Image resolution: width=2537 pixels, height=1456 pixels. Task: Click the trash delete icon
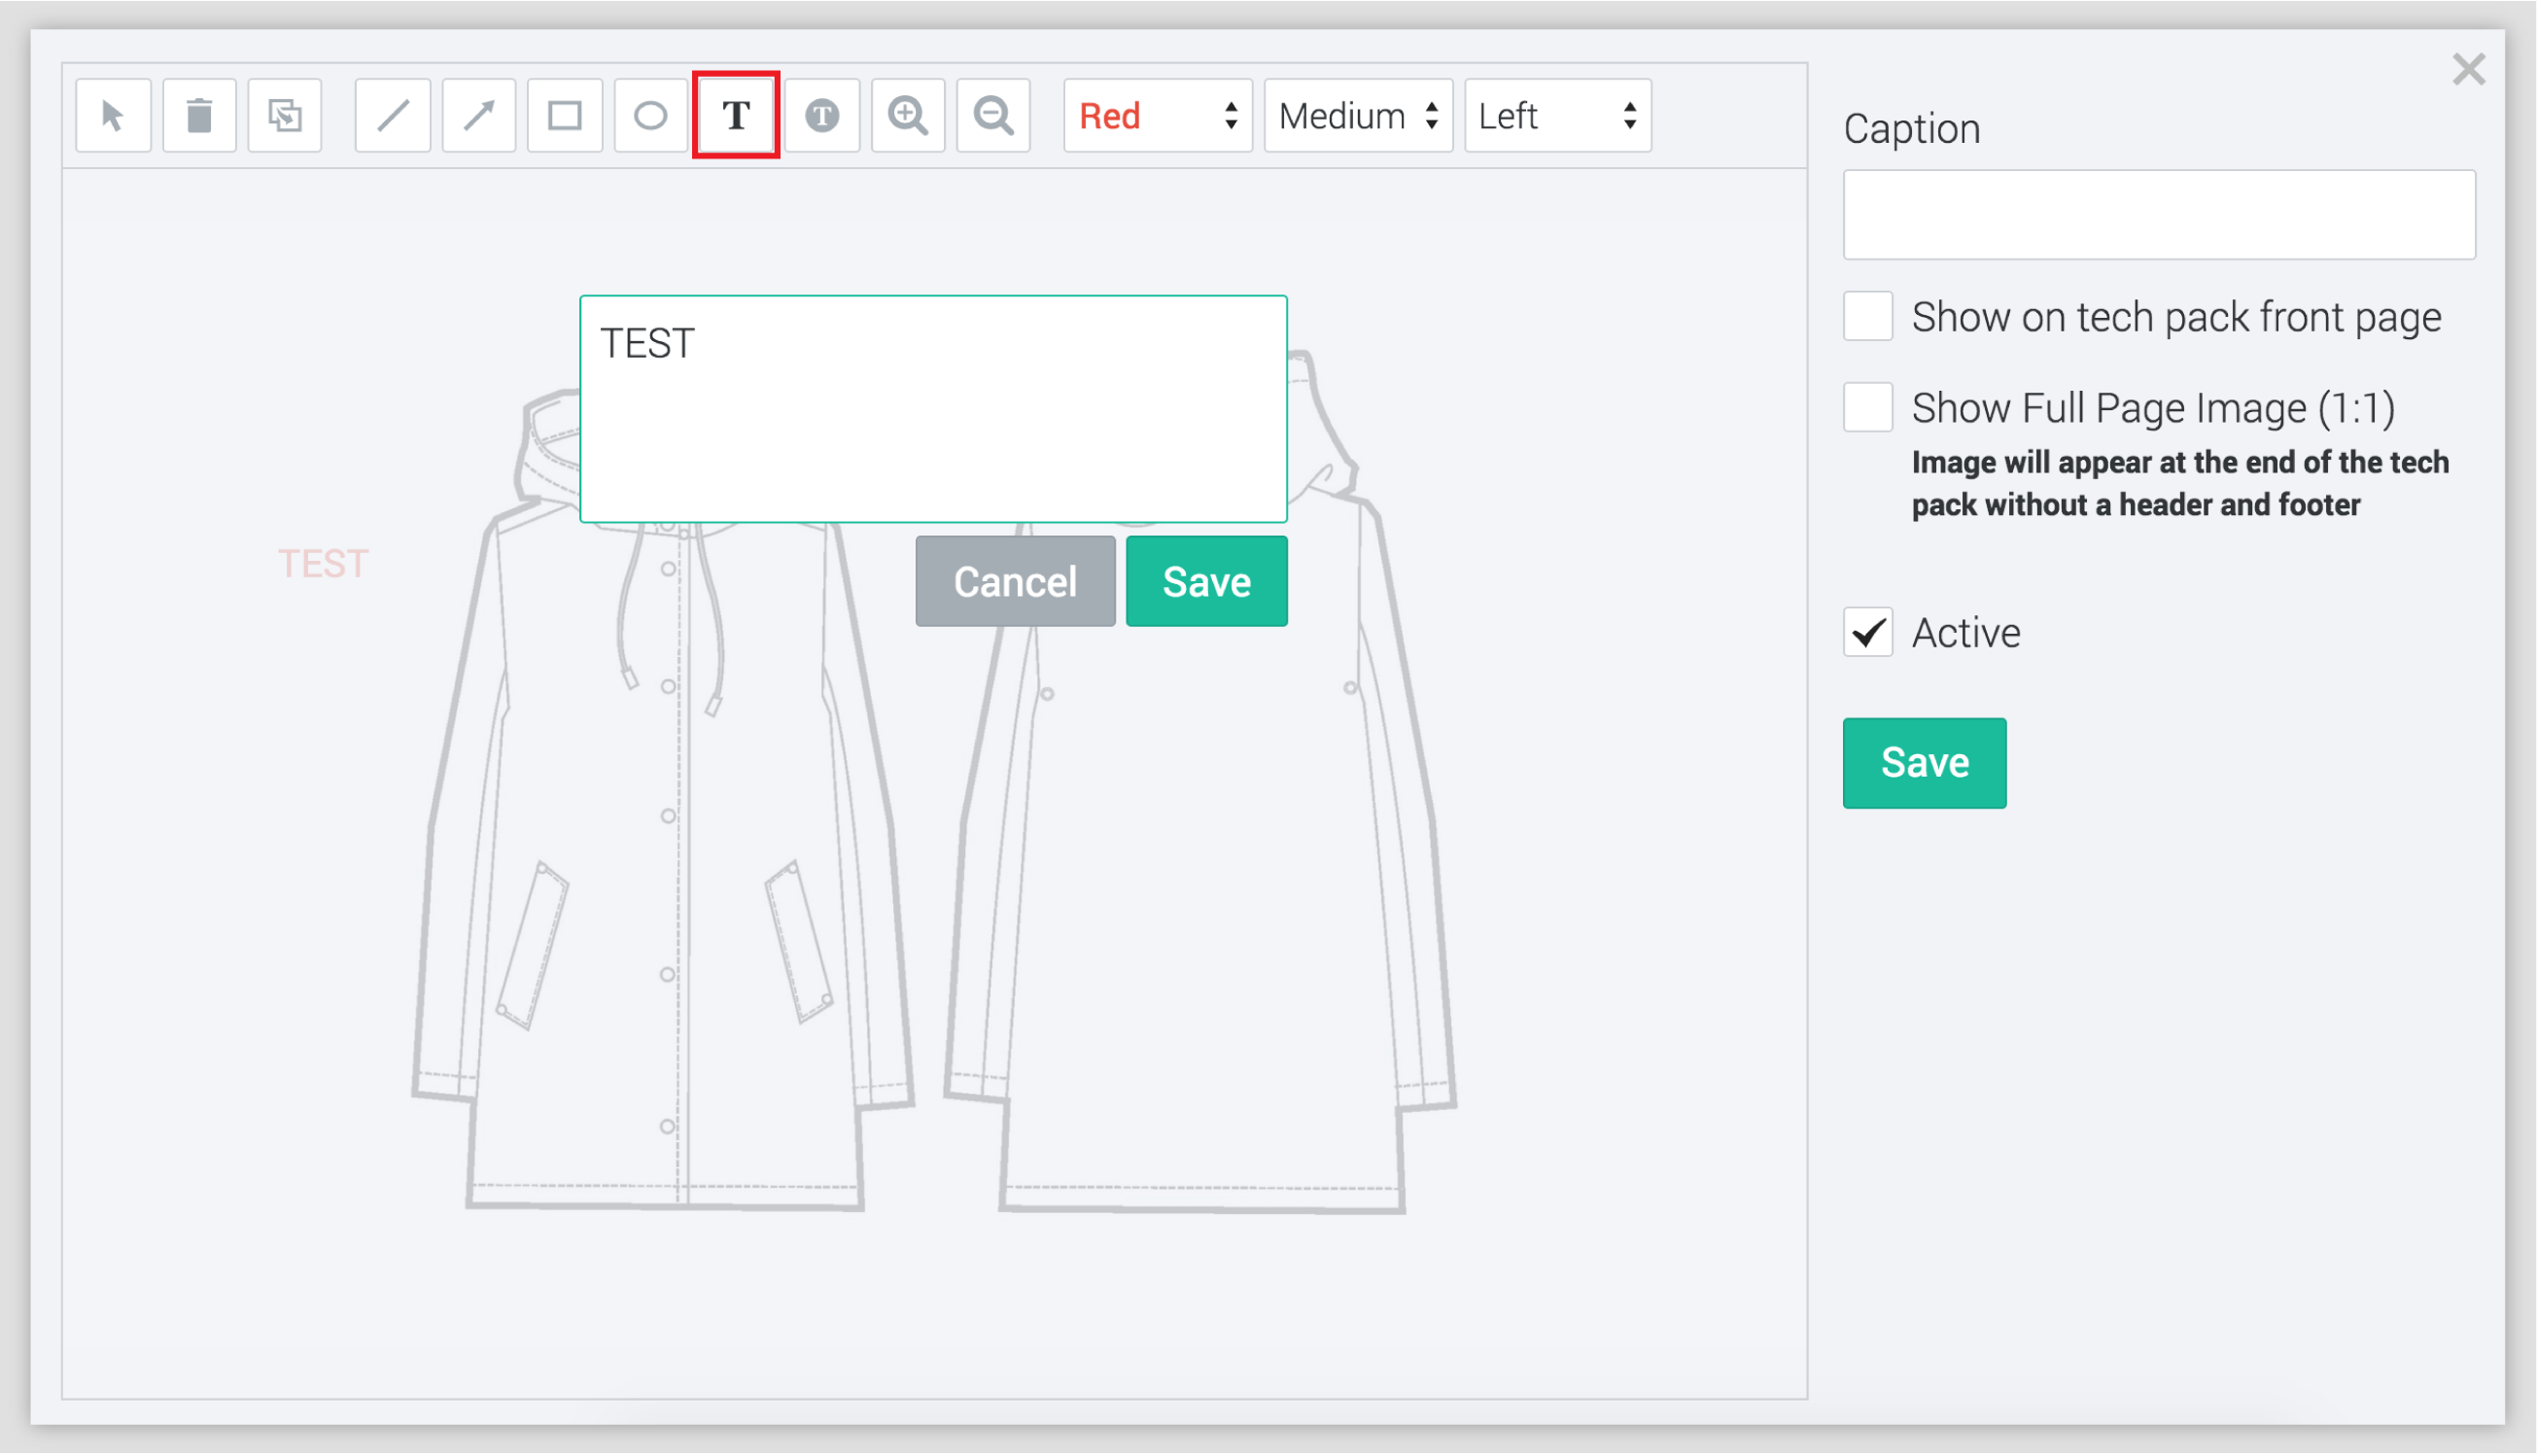click(199, 115)
